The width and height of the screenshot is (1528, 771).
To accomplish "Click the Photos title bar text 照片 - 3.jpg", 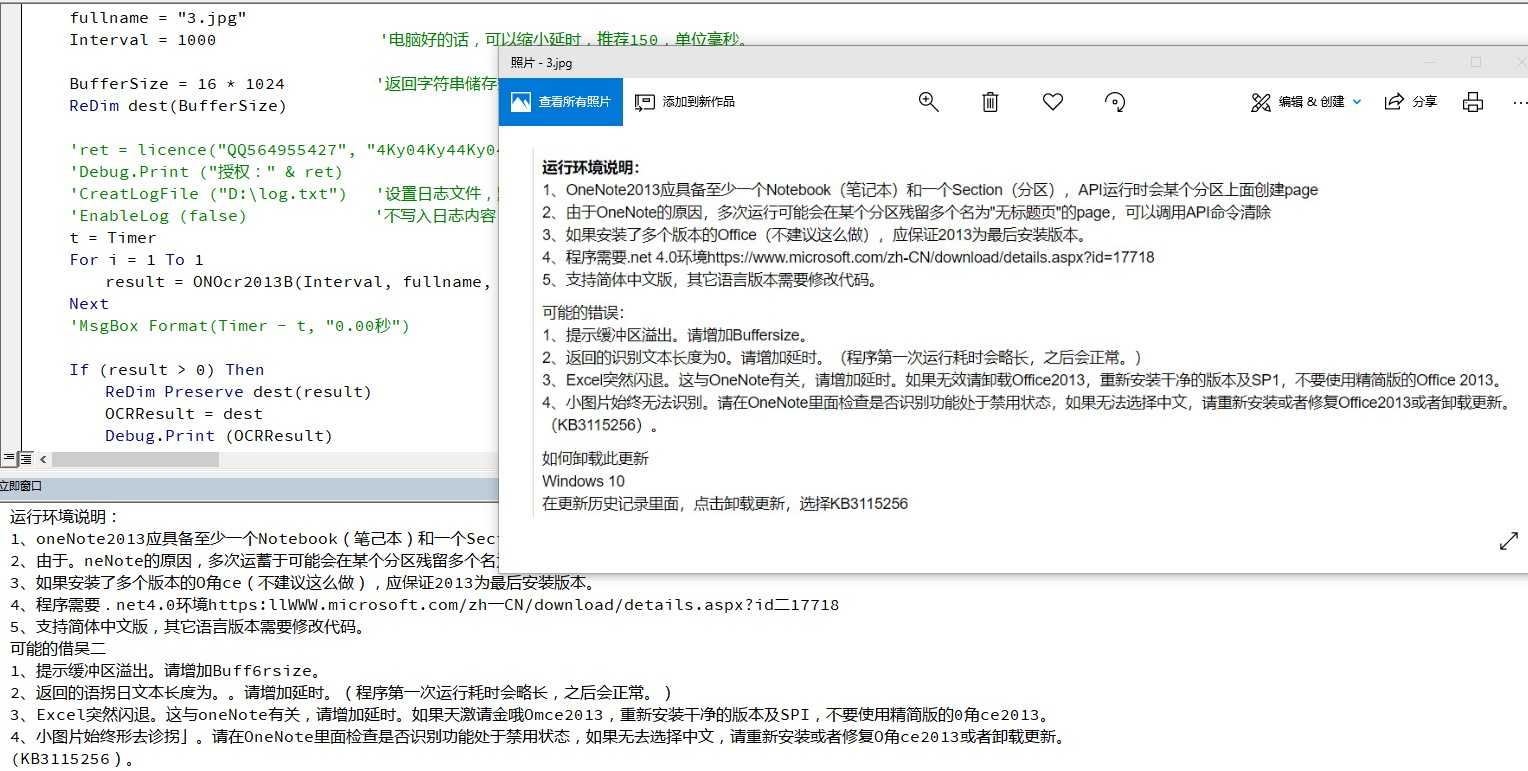I will [541, 62].
